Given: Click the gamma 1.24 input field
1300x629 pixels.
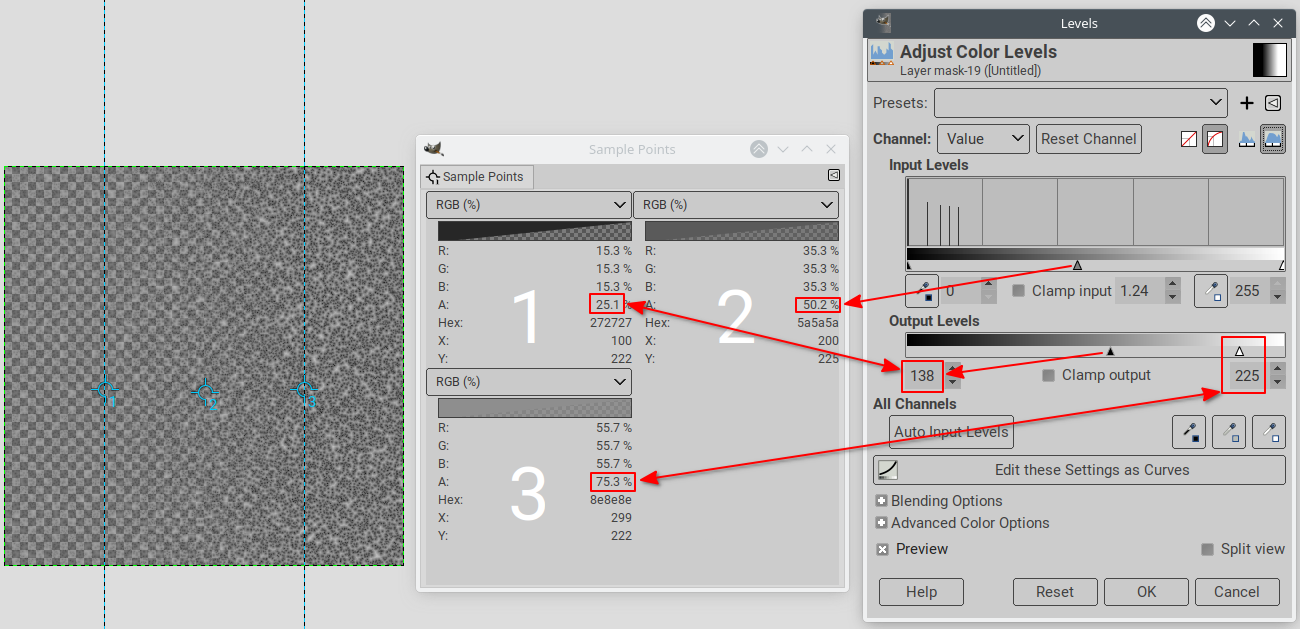Looking at the screenshot, I should coord(1141,291).
